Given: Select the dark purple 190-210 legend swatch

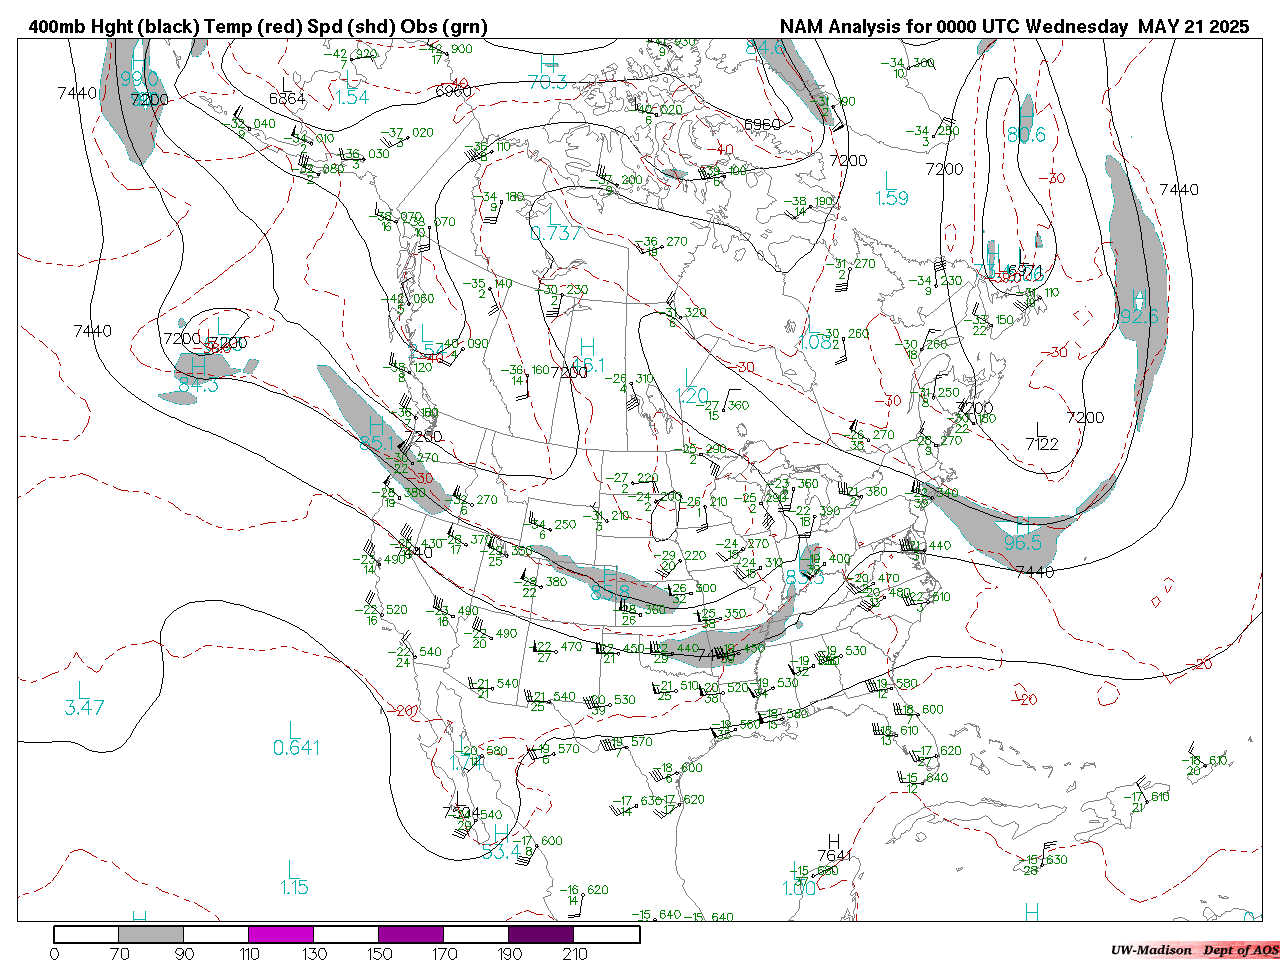Looking at the screenshot, I should coord(541,935).
